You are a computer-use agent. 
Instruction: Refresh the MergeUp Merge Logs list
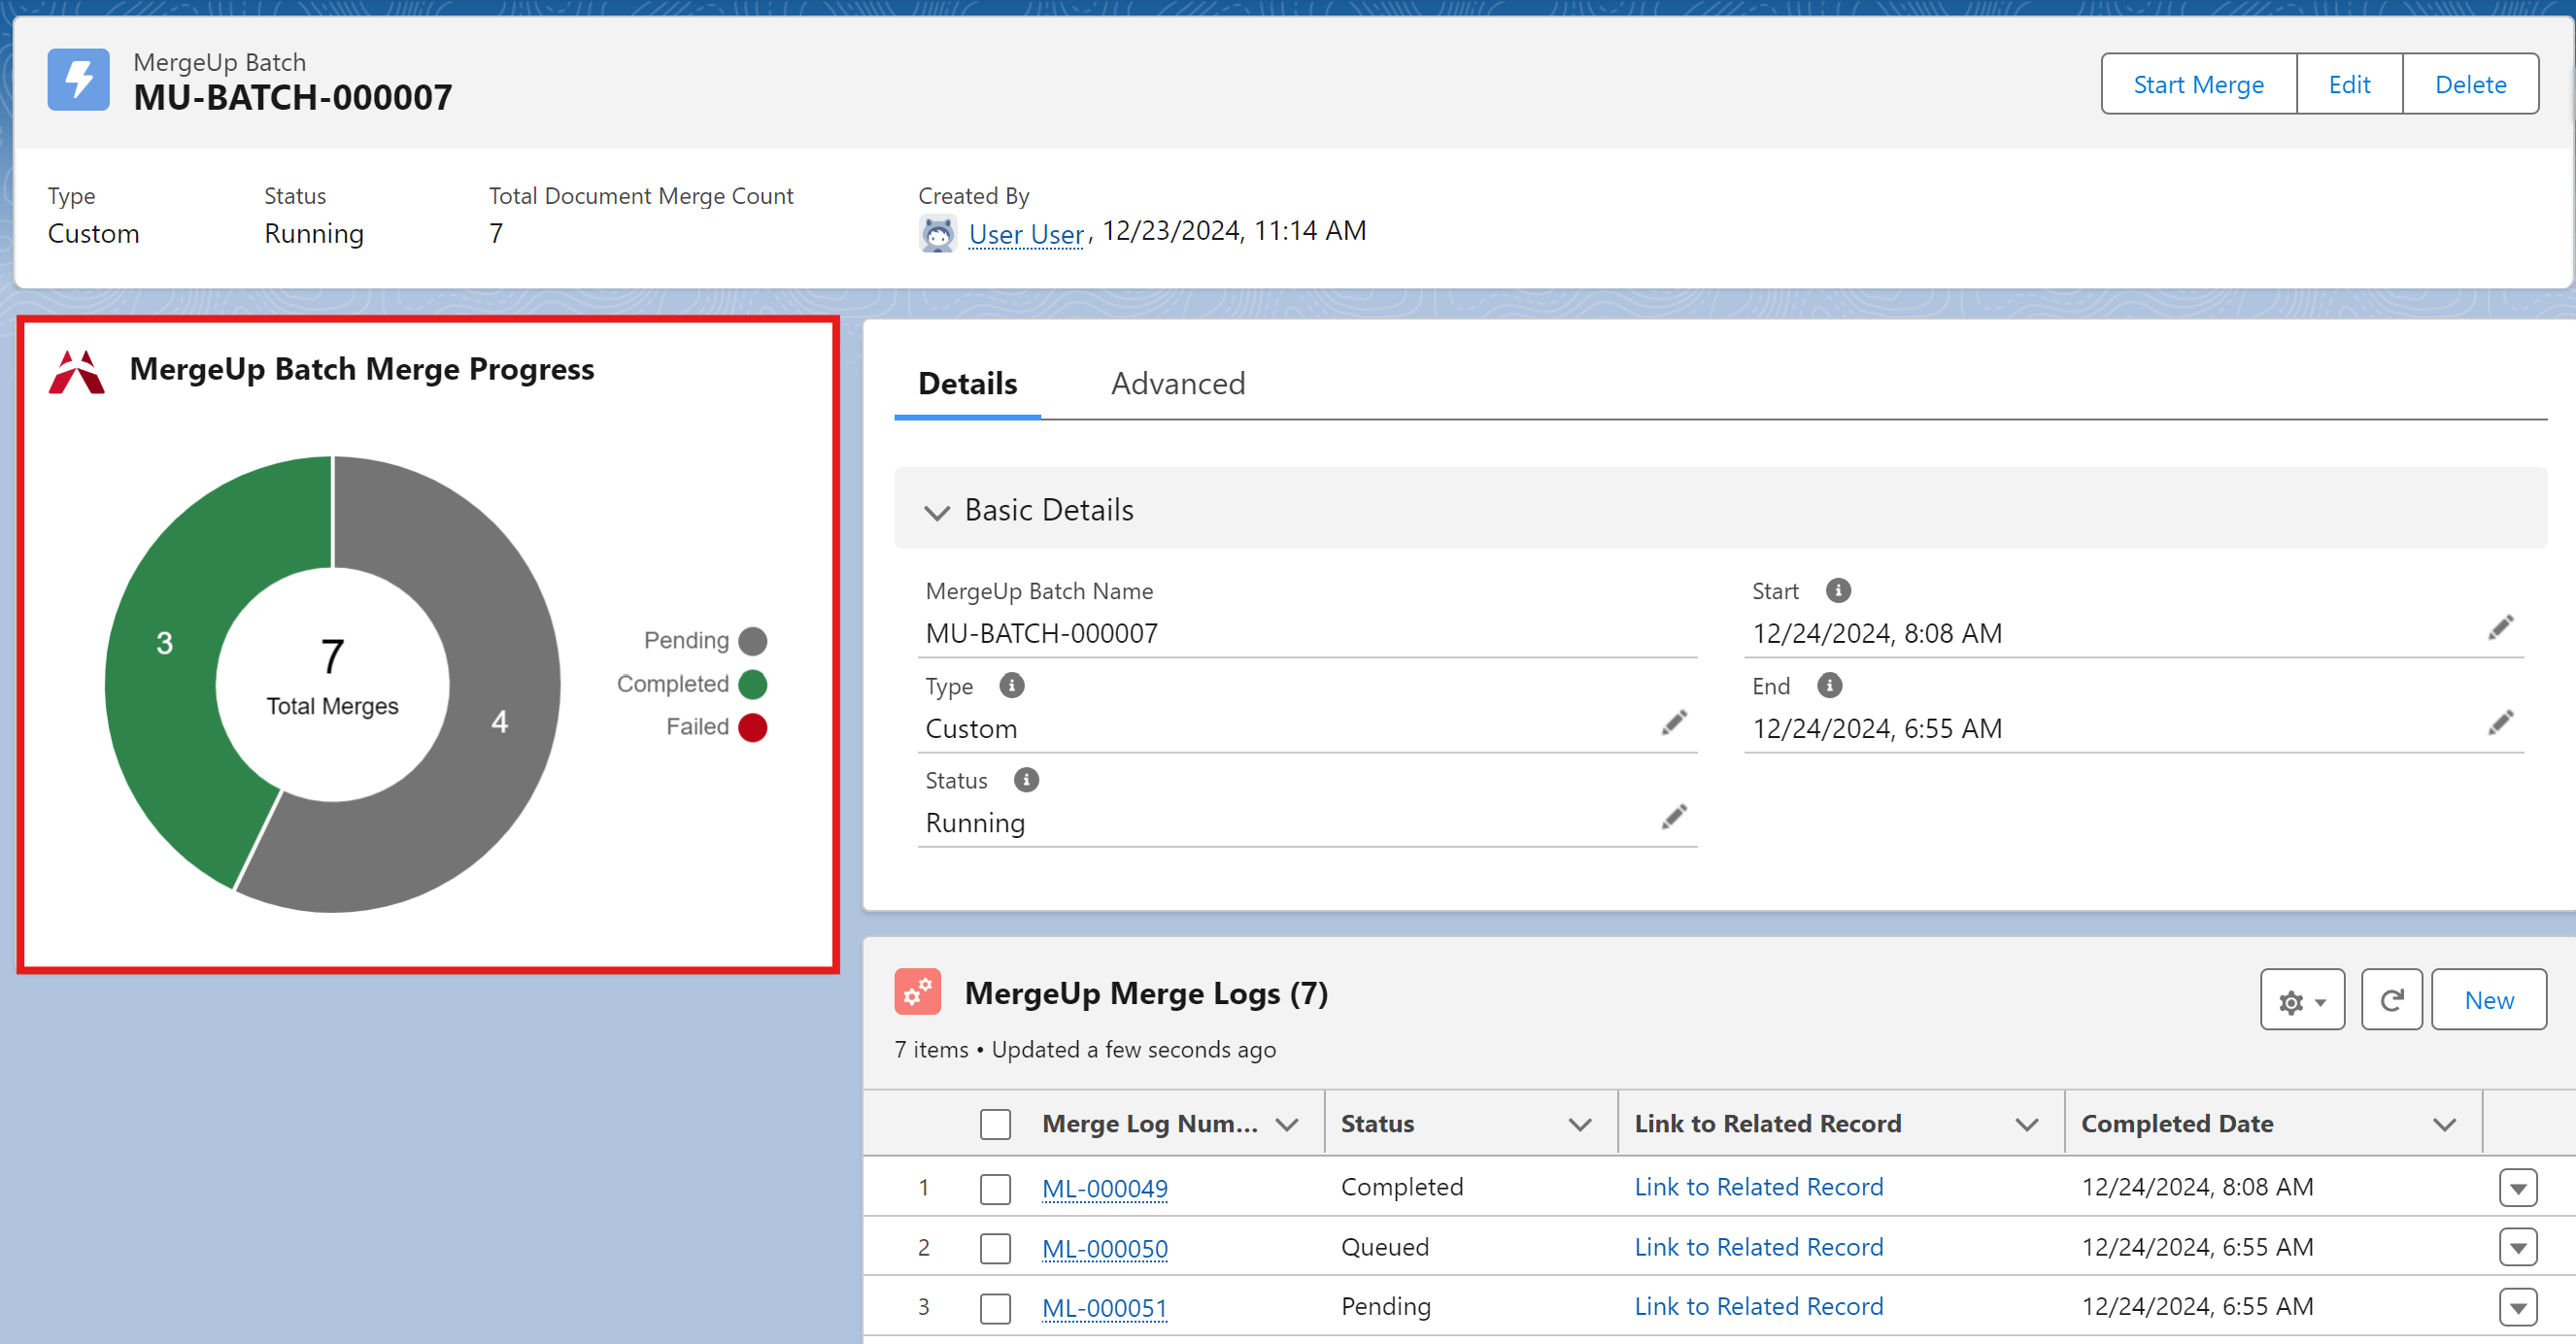coord(2390,999)
